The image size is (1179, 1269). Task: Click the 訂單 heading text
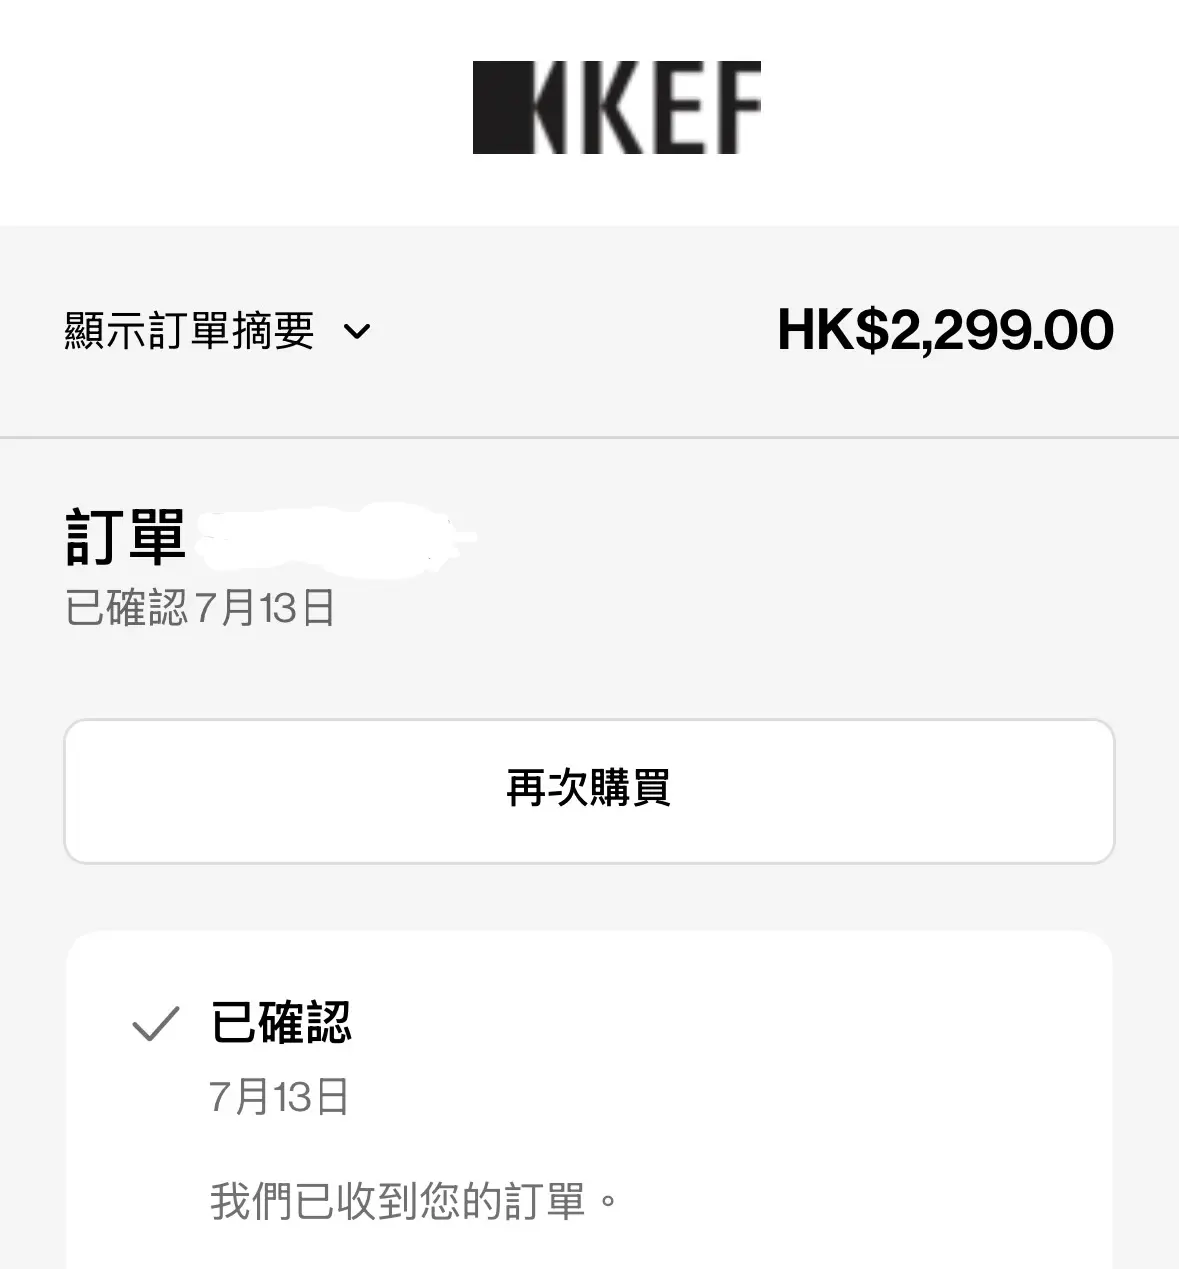point(126,537)
